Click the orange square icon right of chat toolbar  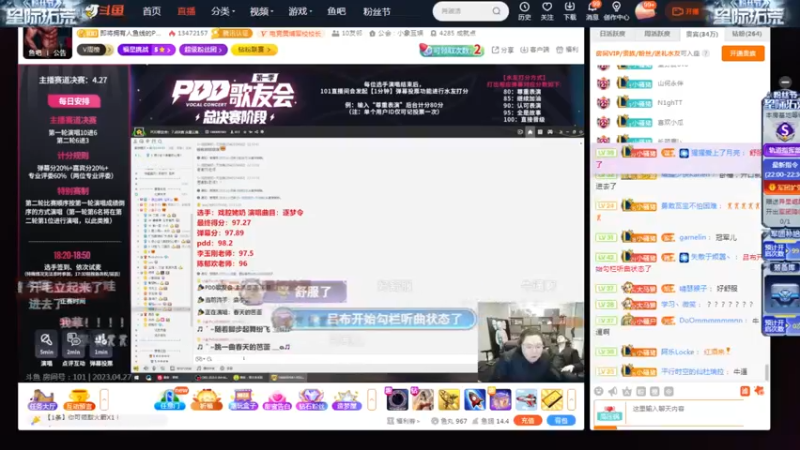point(744,391)
